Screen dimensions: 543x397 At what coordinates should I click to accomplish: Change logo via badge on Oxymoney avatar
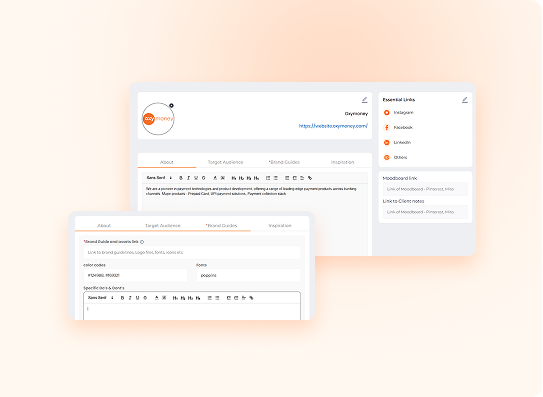(171, 105)
